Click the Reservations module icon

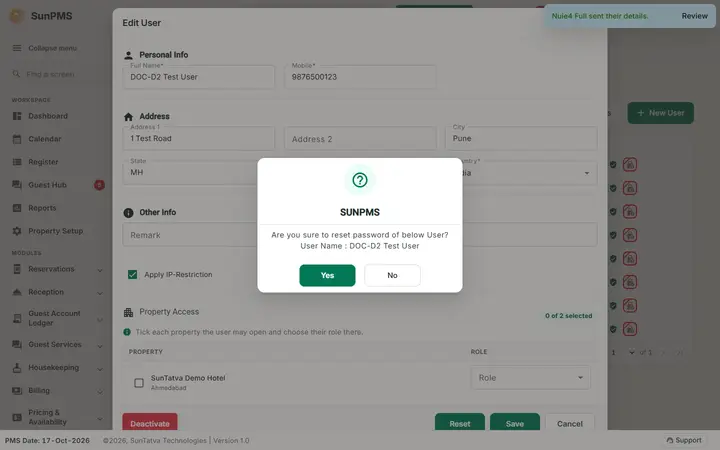click(x=17, y=269)
